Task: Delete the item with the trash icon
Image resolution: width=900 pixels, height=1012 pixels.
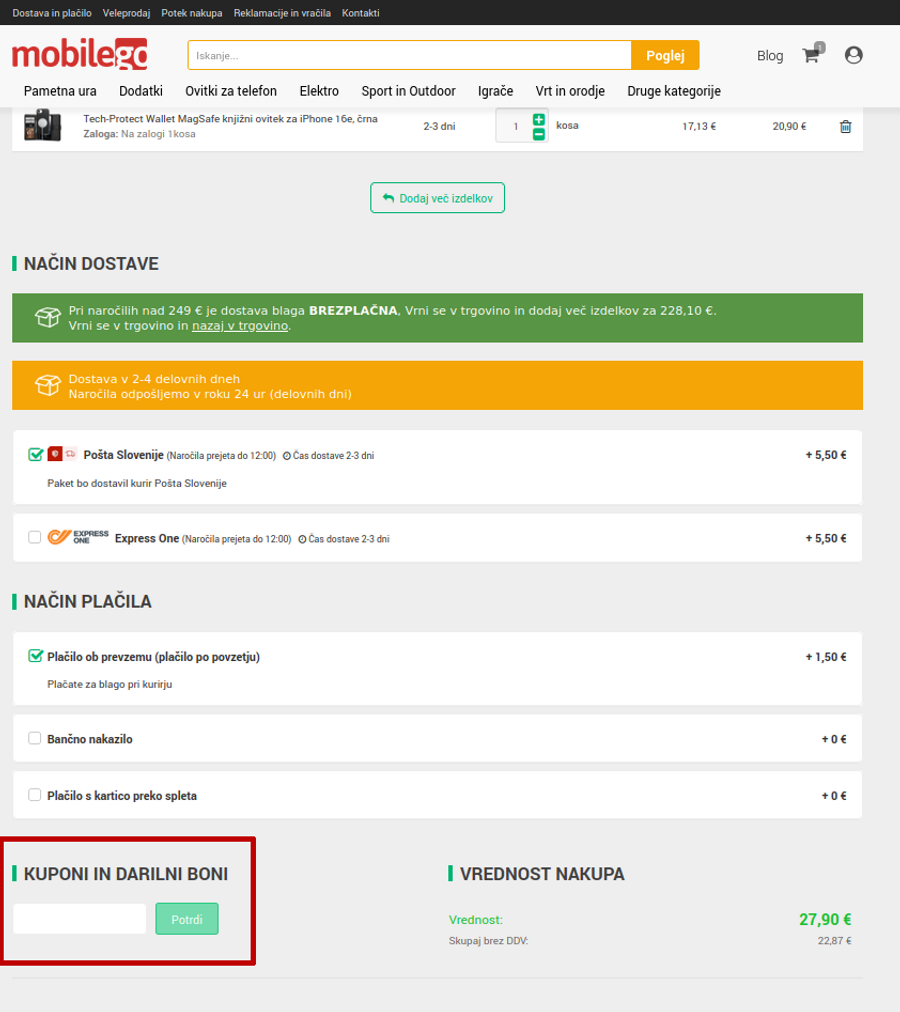Action: pos(845,127)
